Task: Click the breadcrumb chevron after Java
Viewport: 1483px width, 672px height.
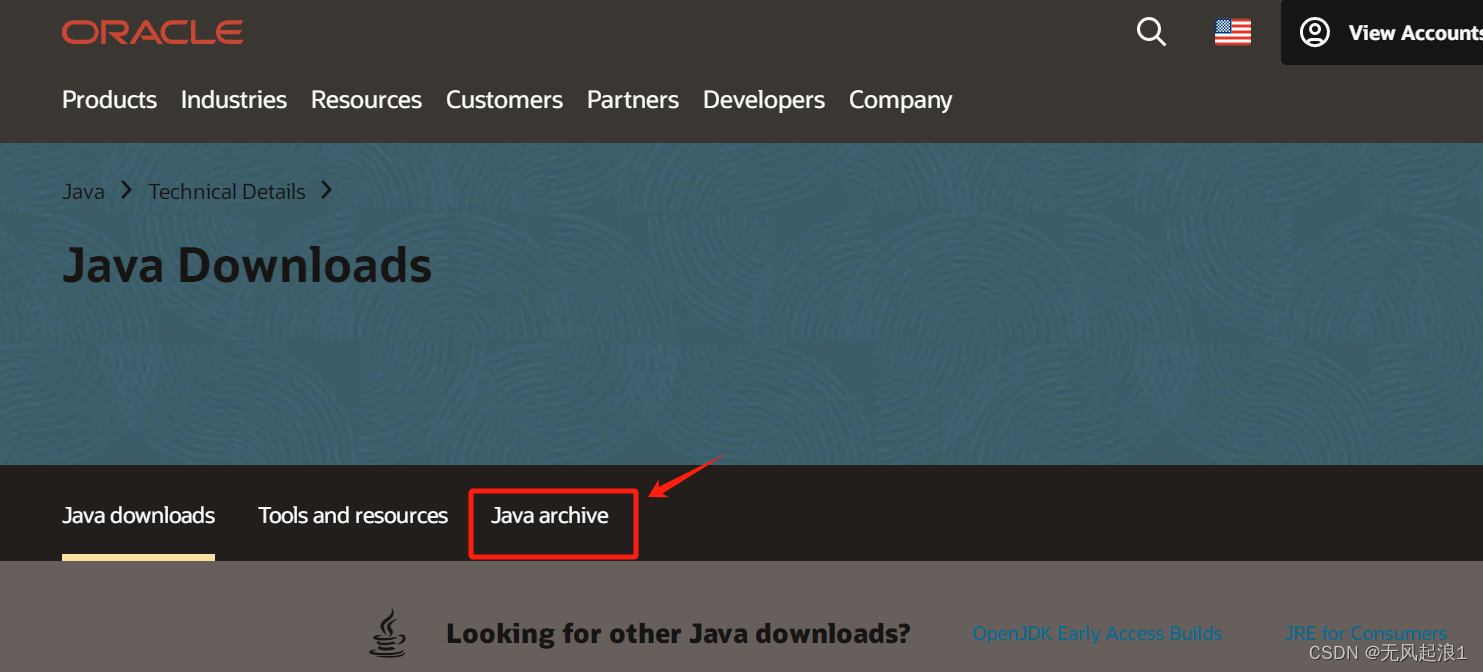Action: coord(126,190)
